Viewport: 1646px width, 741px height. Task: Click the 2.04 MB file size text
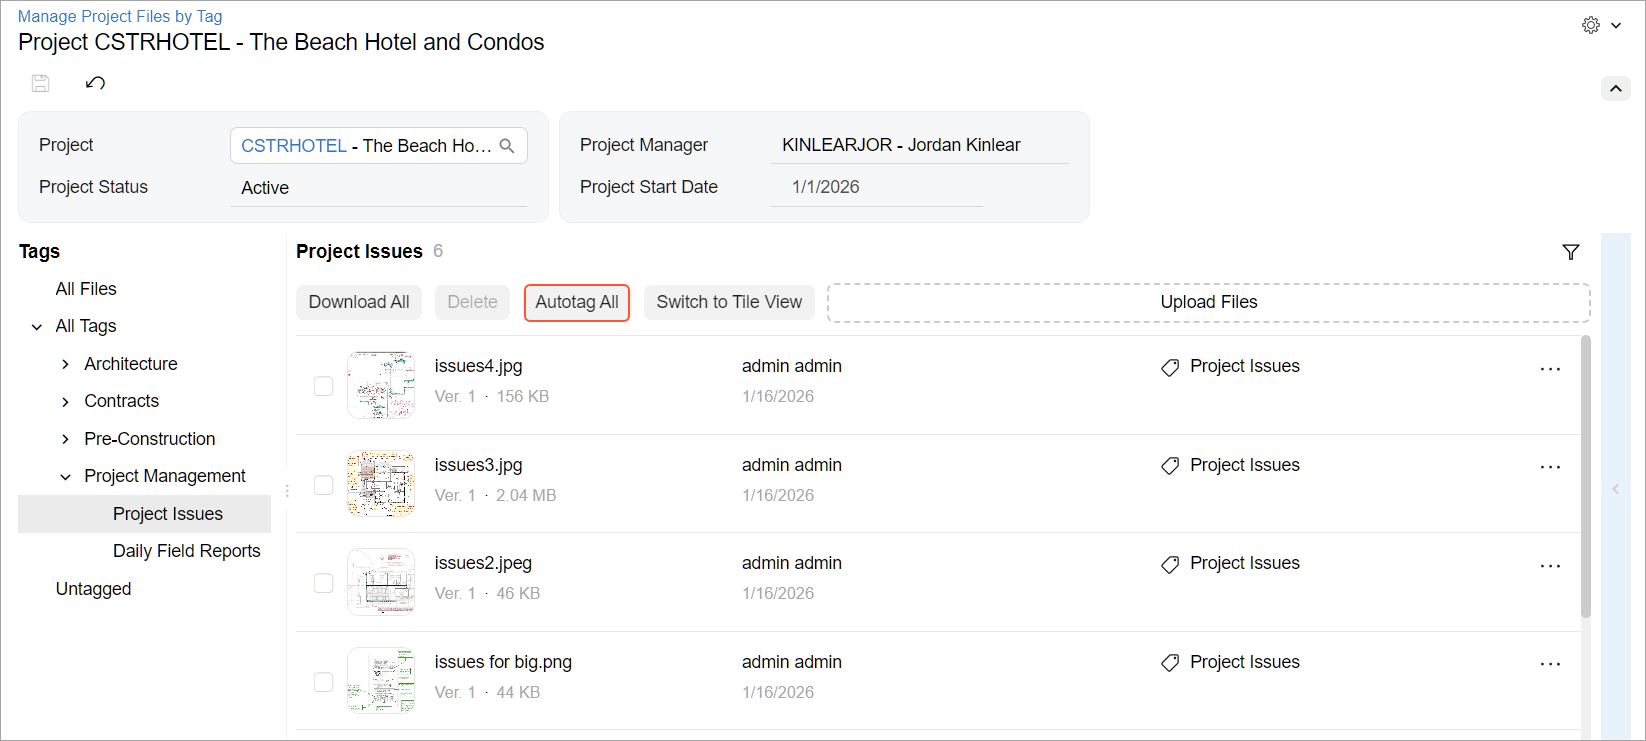526,495
